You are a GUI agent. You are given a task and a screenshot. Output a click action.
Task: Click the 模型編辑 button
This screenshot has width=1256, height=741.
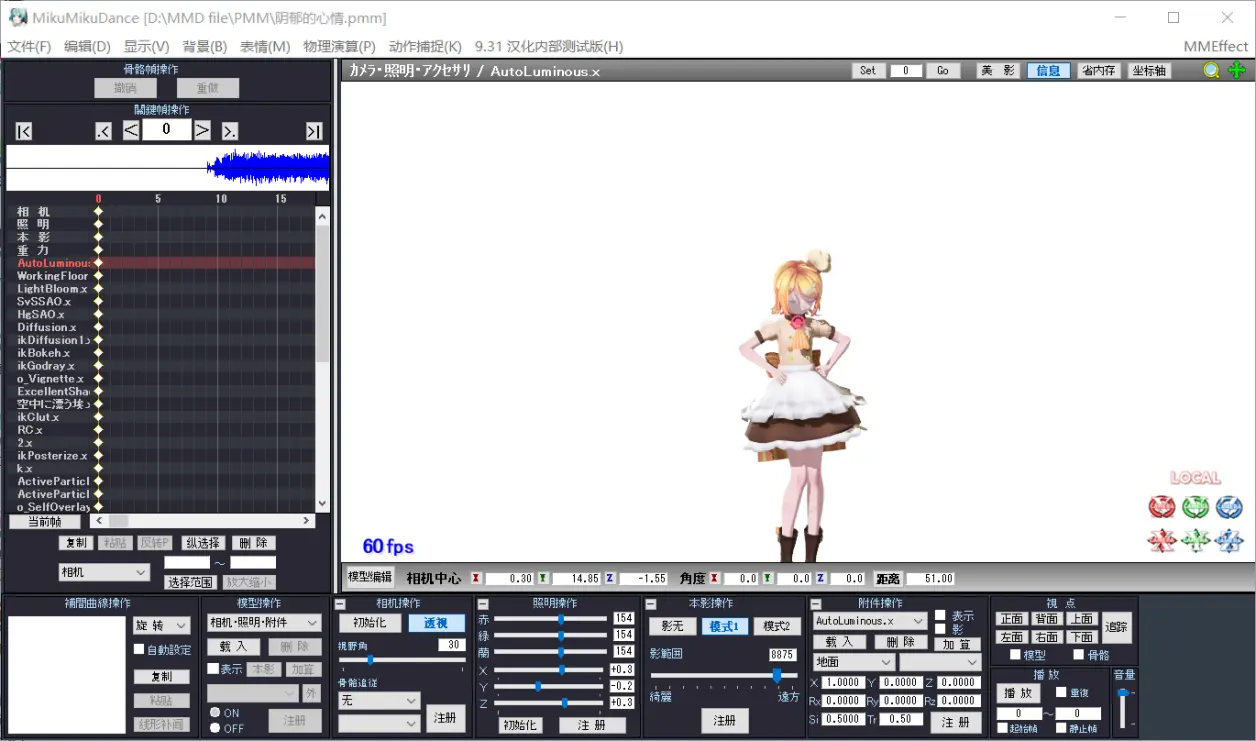tap(369, 577)
